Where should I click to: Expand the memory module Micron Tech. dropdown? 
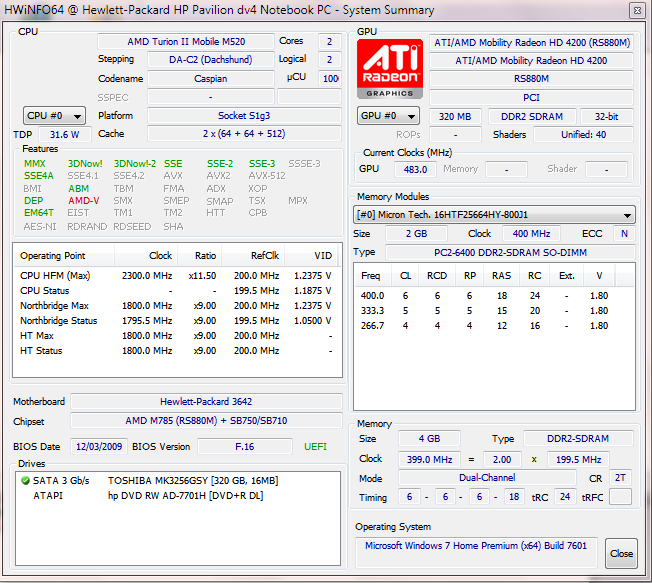point(494,215)
